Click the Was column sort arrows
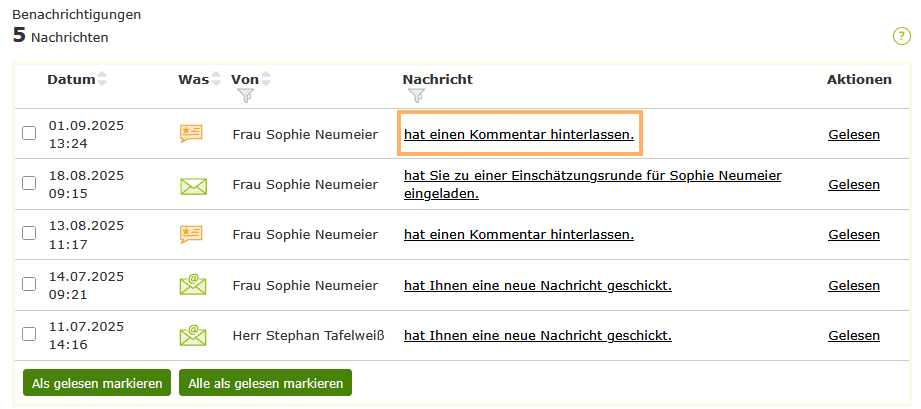This screenshot has height=409, width=921. pyautogui.click(x=216, y=79)
